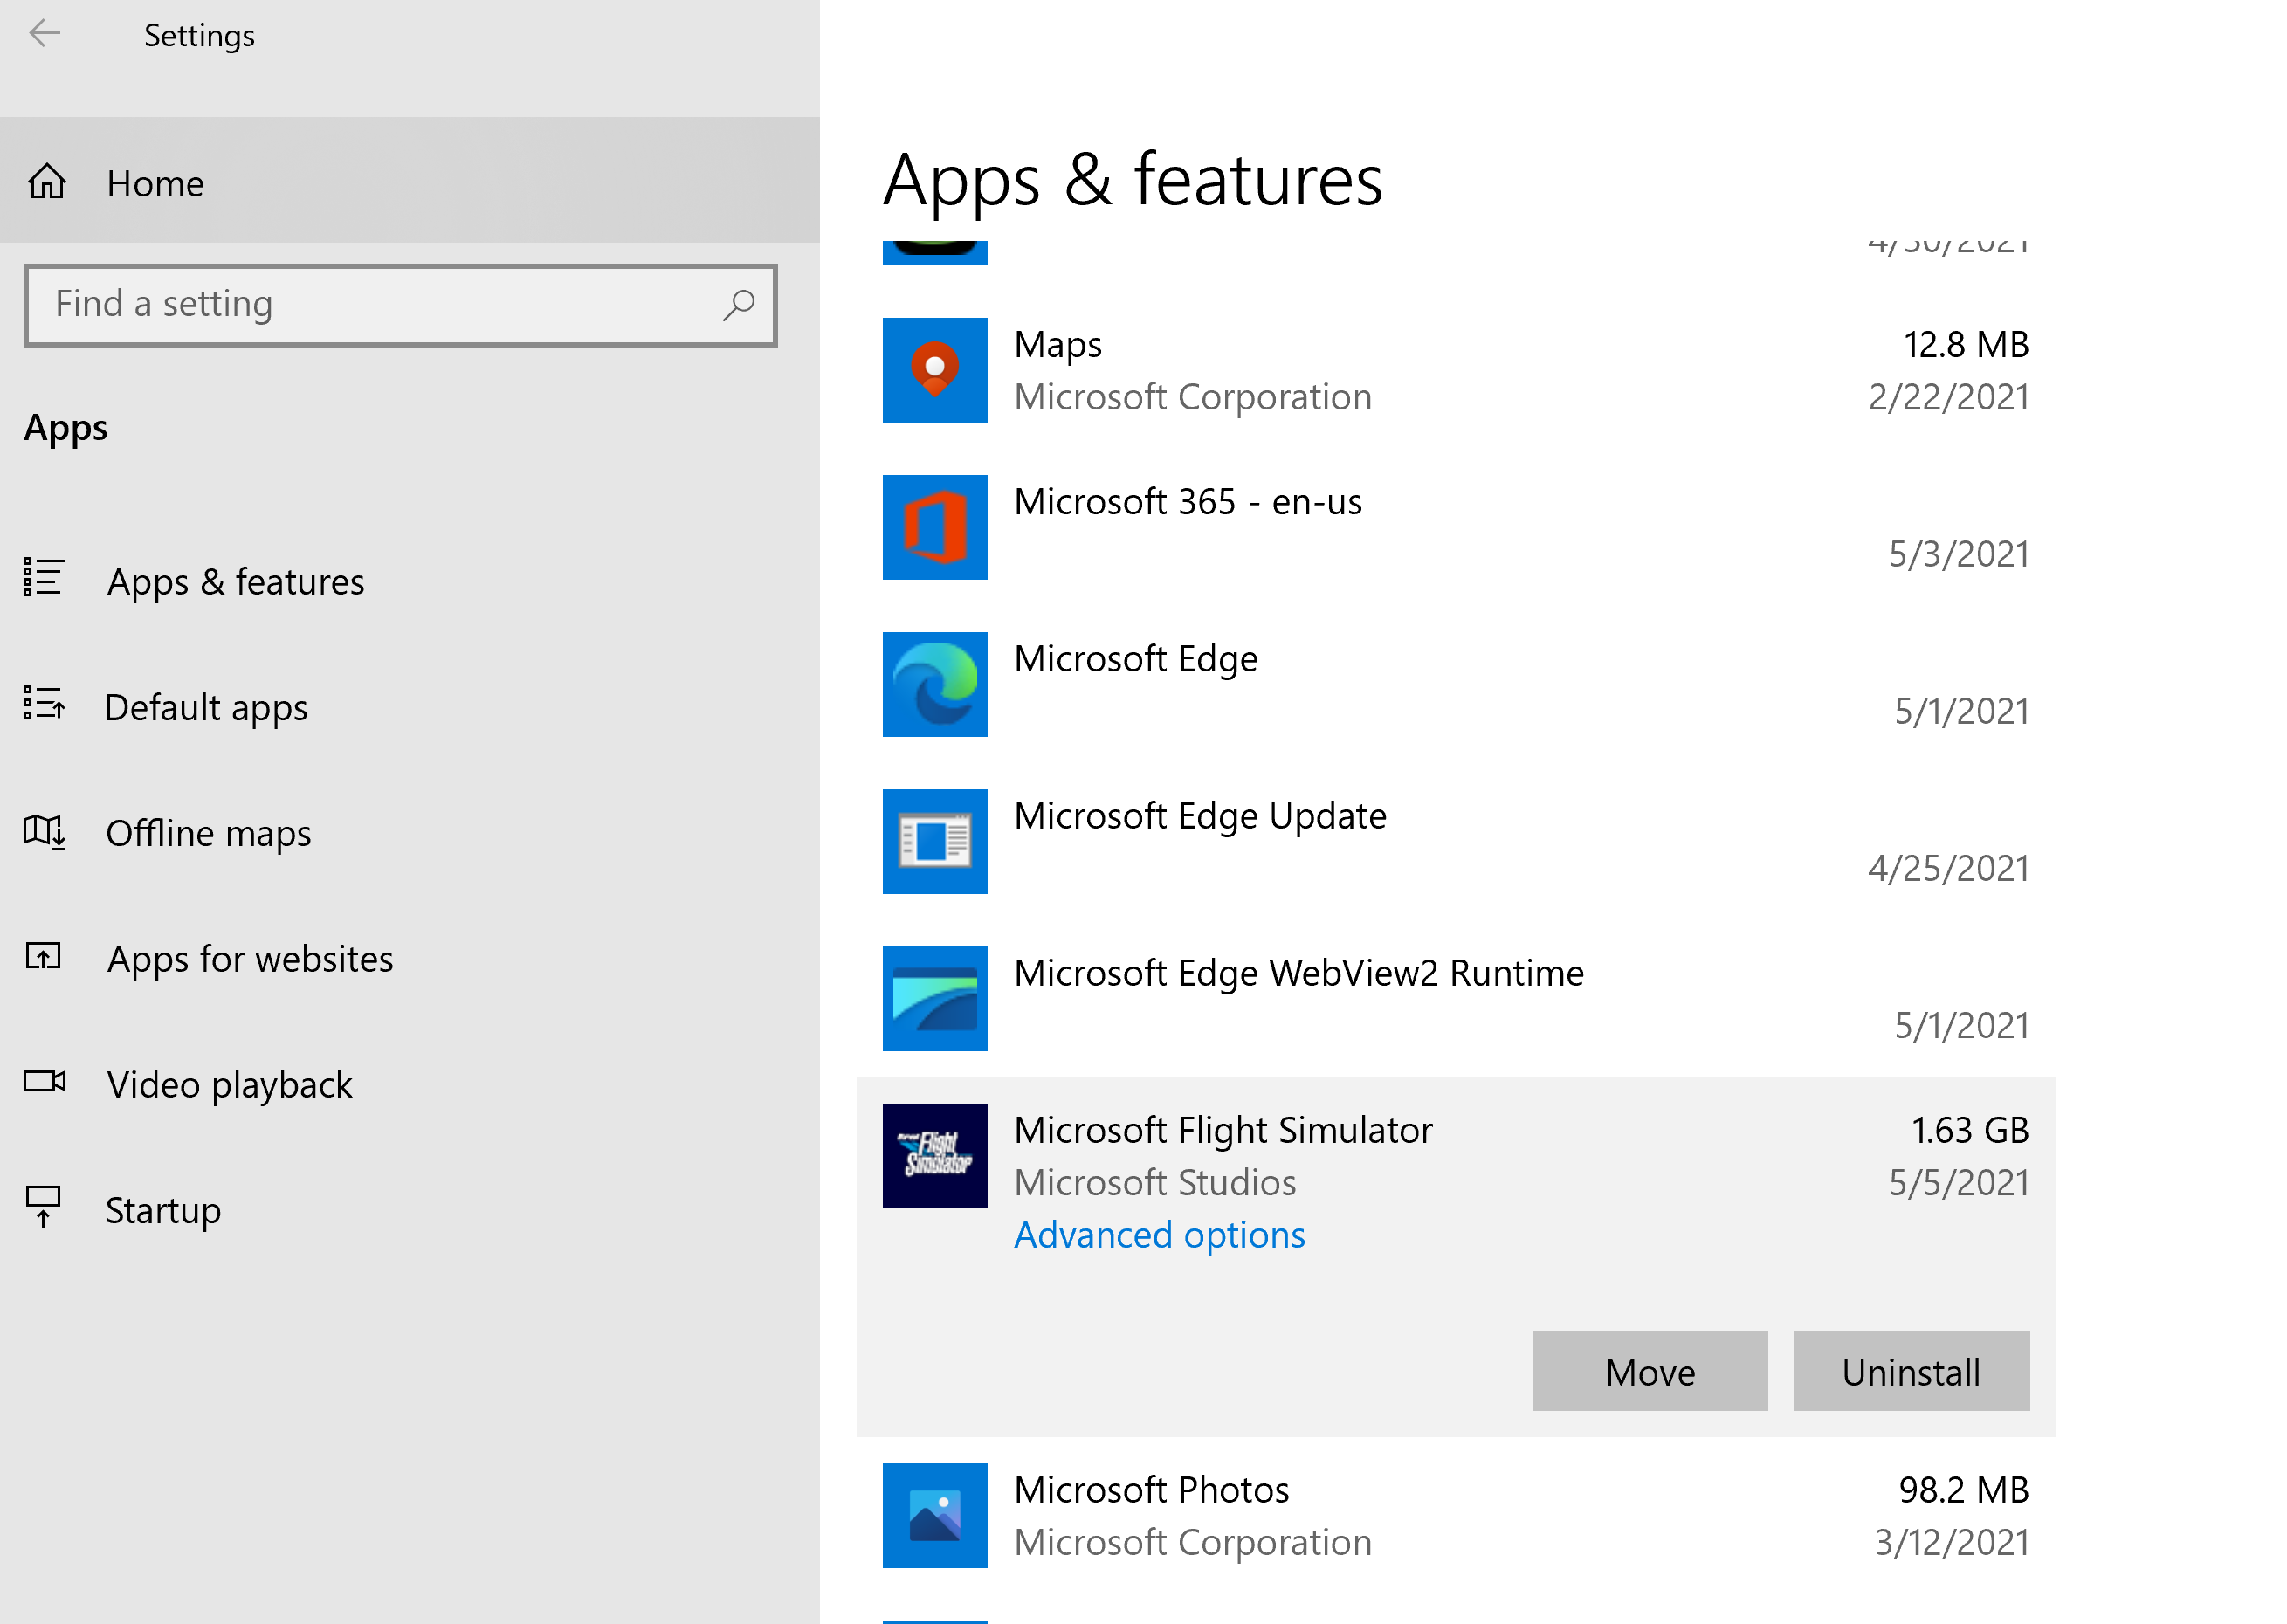2287x1624 pixels.
Task: Open the Default apps section
Action: pos(206,707)
